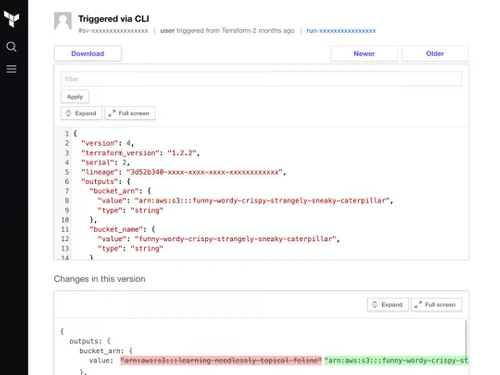This screenshot has width=500, height=375.
Task: Click the #sv-xxxxxxxxxxxxxxxx state version ID
Action: [x=113, y=31]
